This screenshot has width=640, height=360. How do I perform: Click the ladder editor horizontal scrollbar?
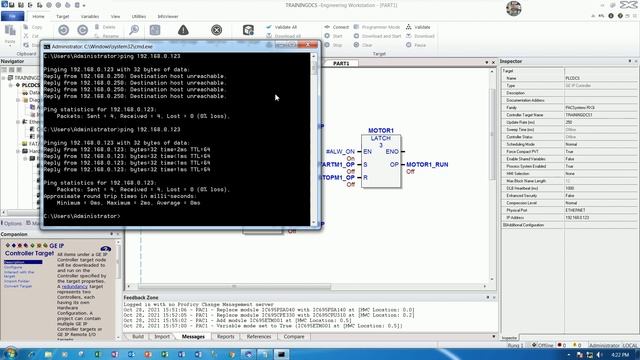[307, 287]
